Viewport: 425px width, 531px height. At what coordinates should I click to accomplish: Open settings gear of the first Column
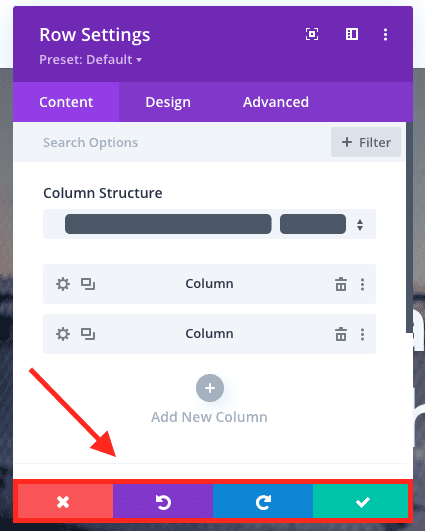(x=63, y=284)
